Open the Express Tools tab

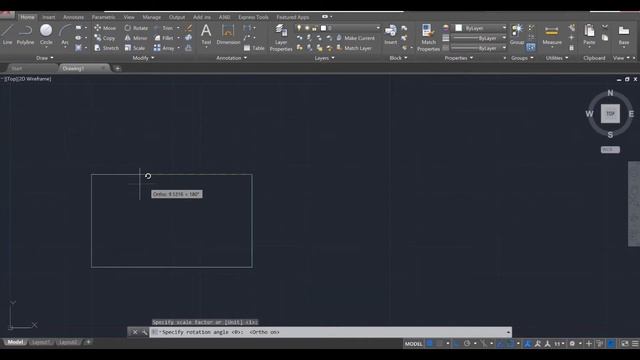253,17
